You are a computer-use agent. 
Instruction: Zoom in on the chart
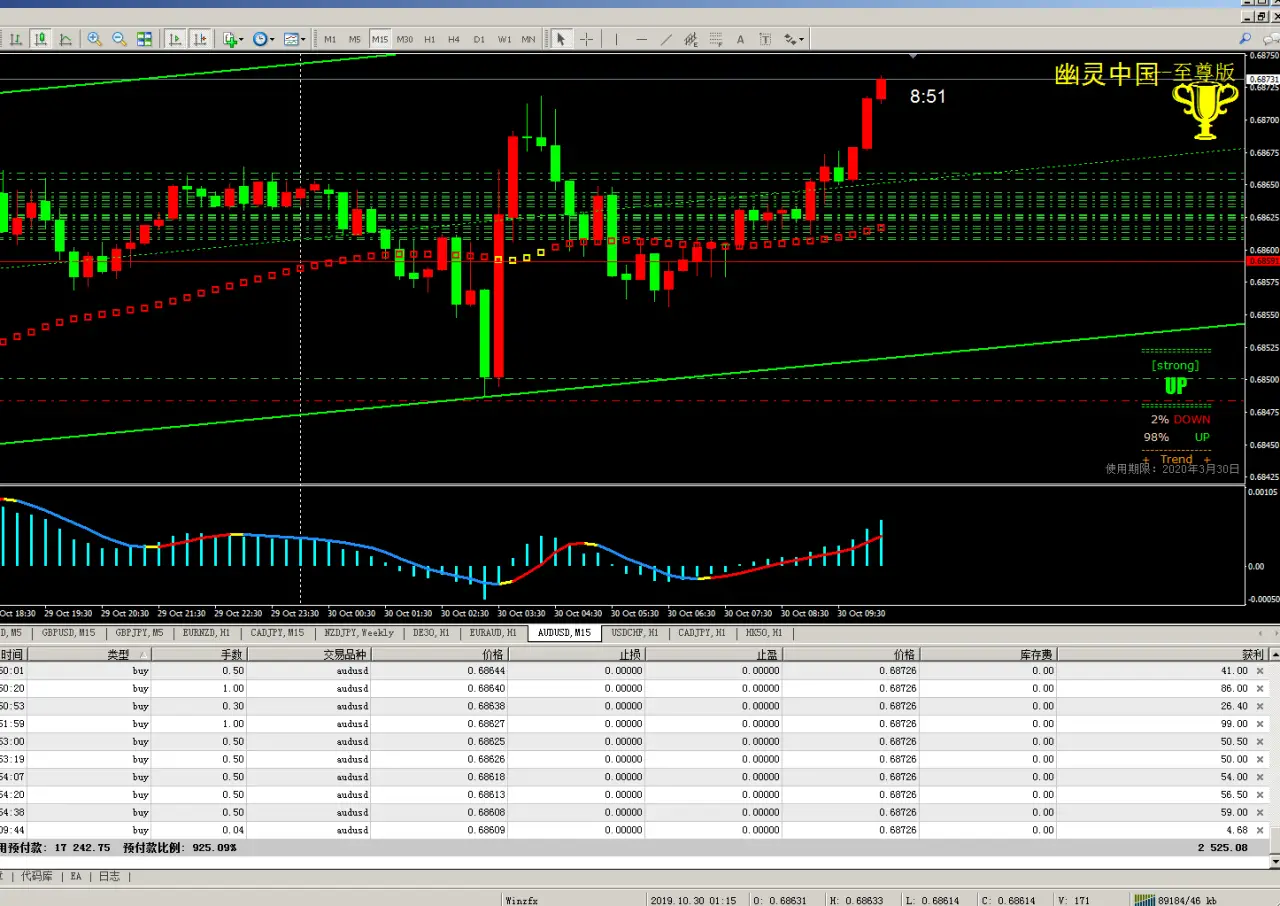tap(95, 39)
